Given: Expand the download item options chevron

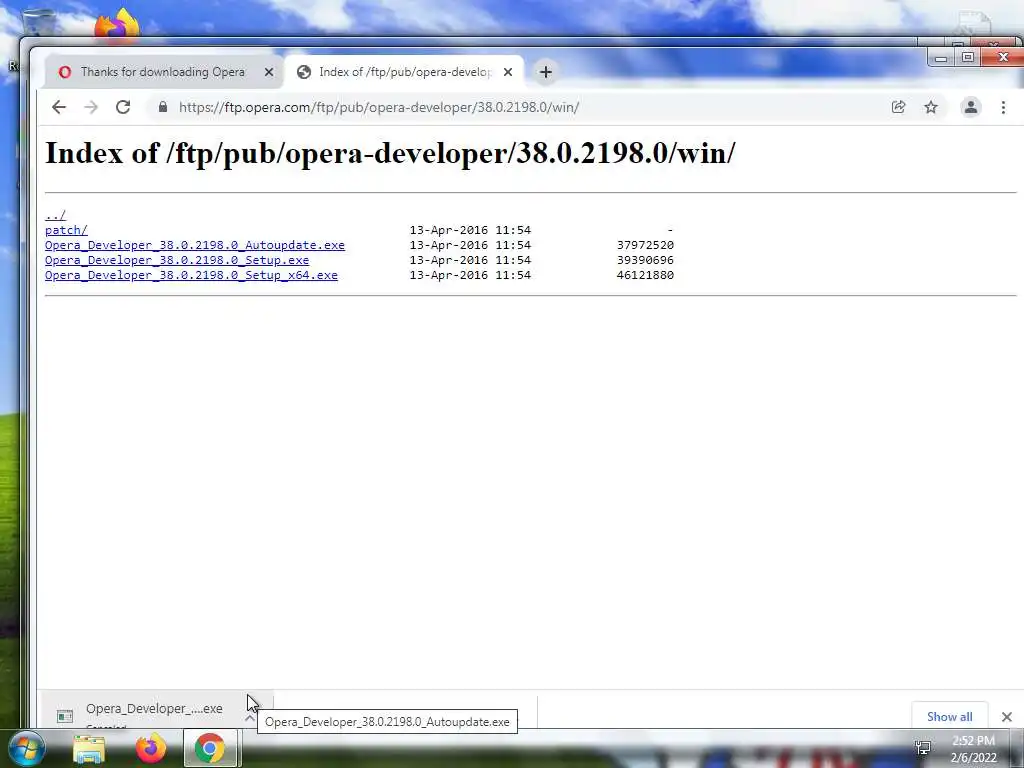Looking at the screenshot, I should coord(249,717).
